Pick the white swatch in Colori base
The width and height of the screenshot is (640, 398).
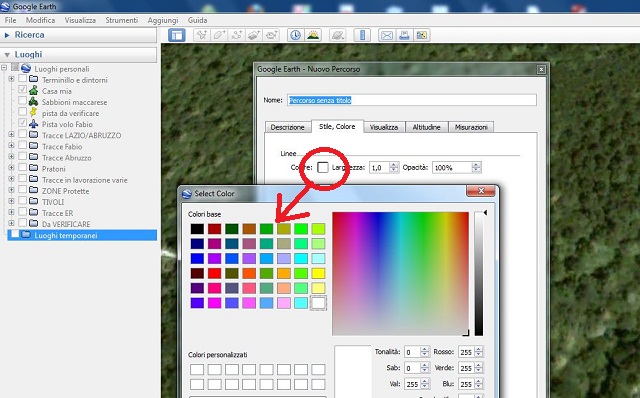point(318,303)
